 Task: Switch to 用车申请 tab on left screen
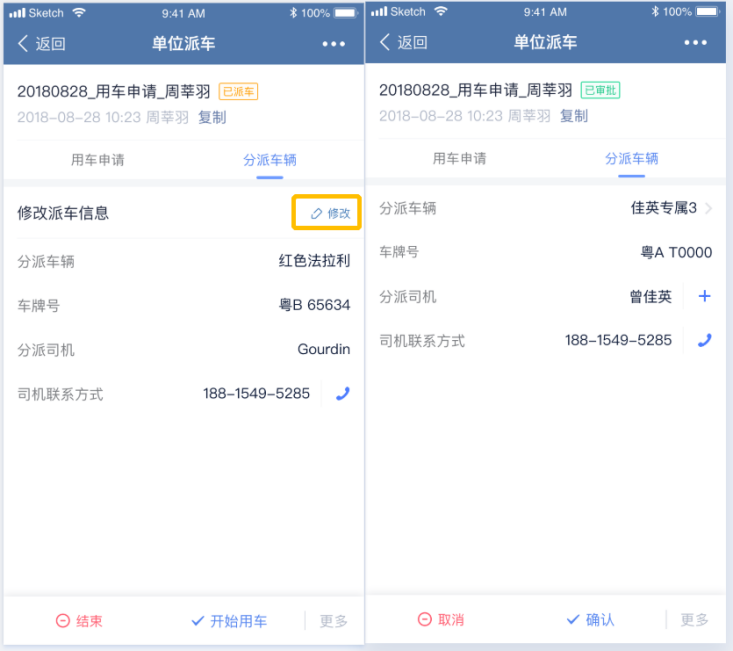pyautogui.click(x=98, y=160)
